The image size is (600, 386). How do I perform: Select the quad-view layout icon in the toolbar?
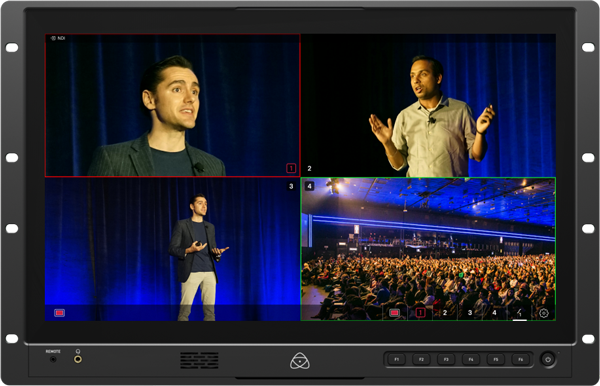point(520,313)
